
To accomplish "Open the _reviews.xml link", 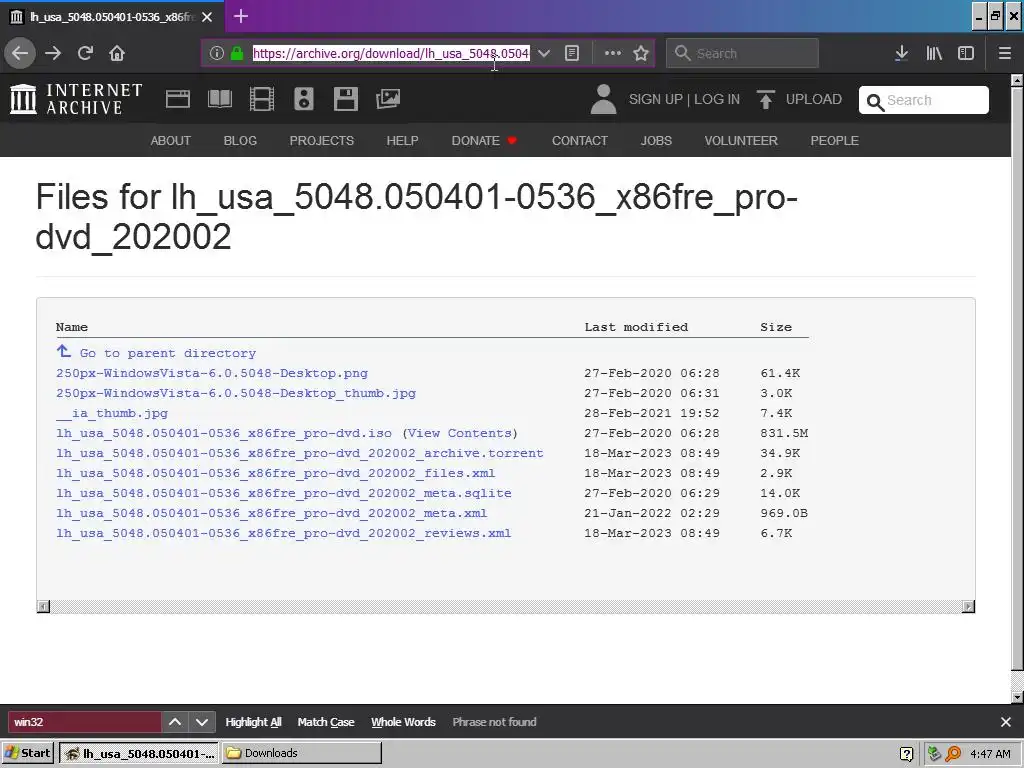I will (284, 534).
